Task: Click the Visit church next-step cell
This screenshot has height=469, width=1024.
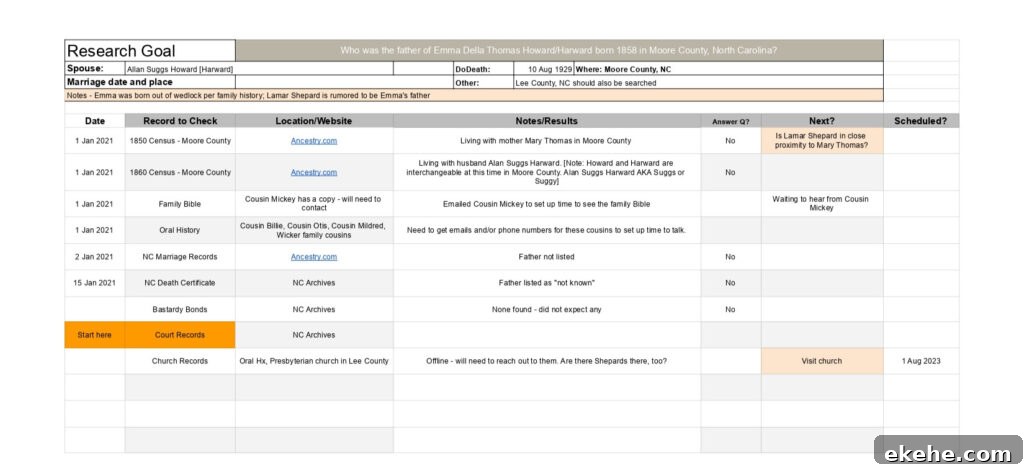Action: coord(822,361)
